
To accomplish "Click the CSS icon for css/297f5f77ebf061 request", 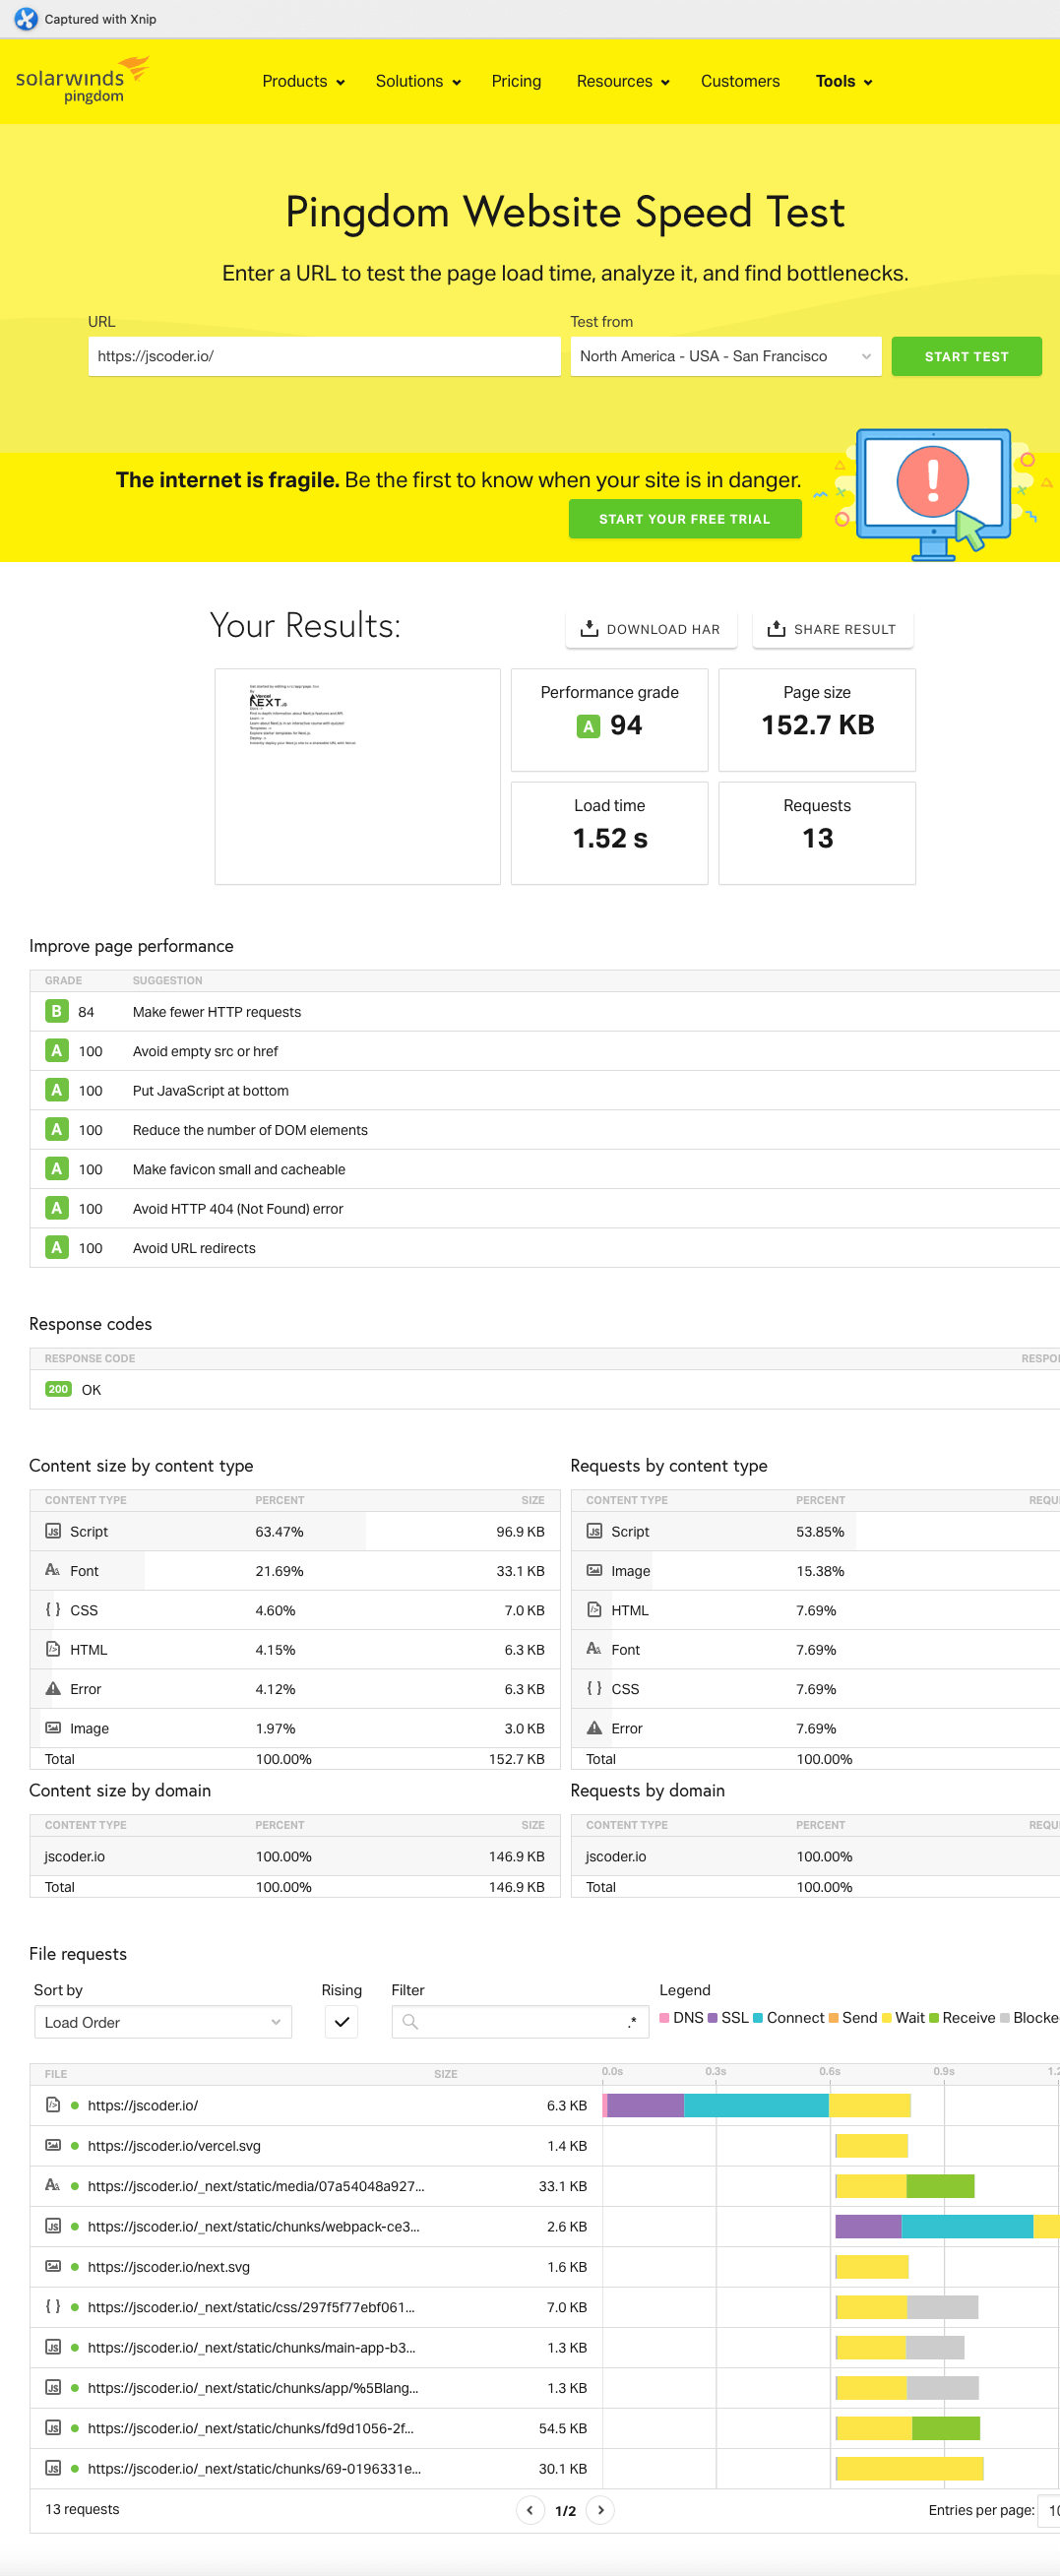I will pos(53,2306).
